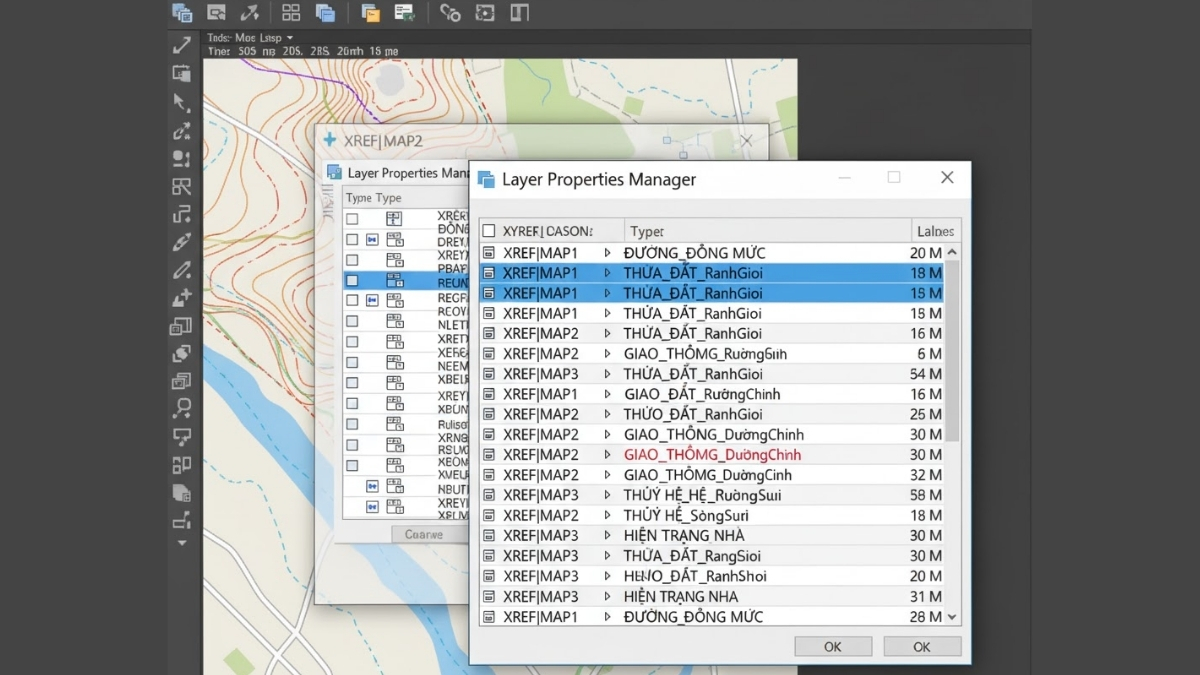
Task: Check the box on highlighted REUN row
Action: tap(352, 281)
